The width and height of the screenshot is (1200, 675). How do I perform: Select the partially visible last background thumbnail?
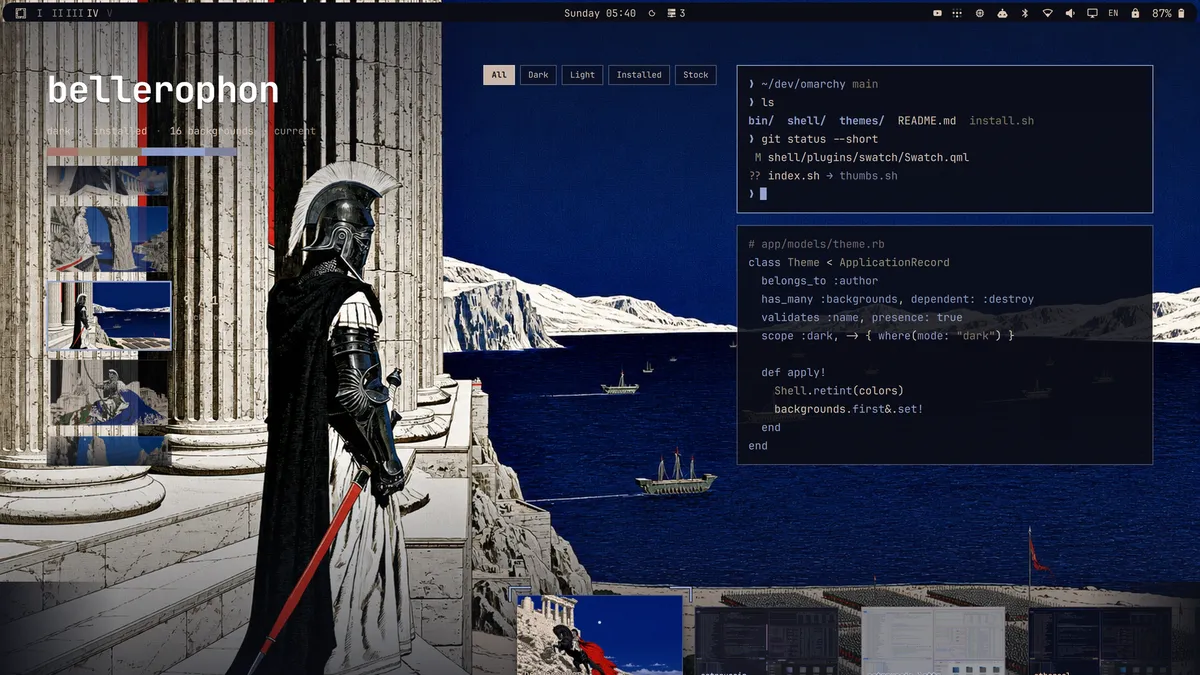click(x=107, y=449)
